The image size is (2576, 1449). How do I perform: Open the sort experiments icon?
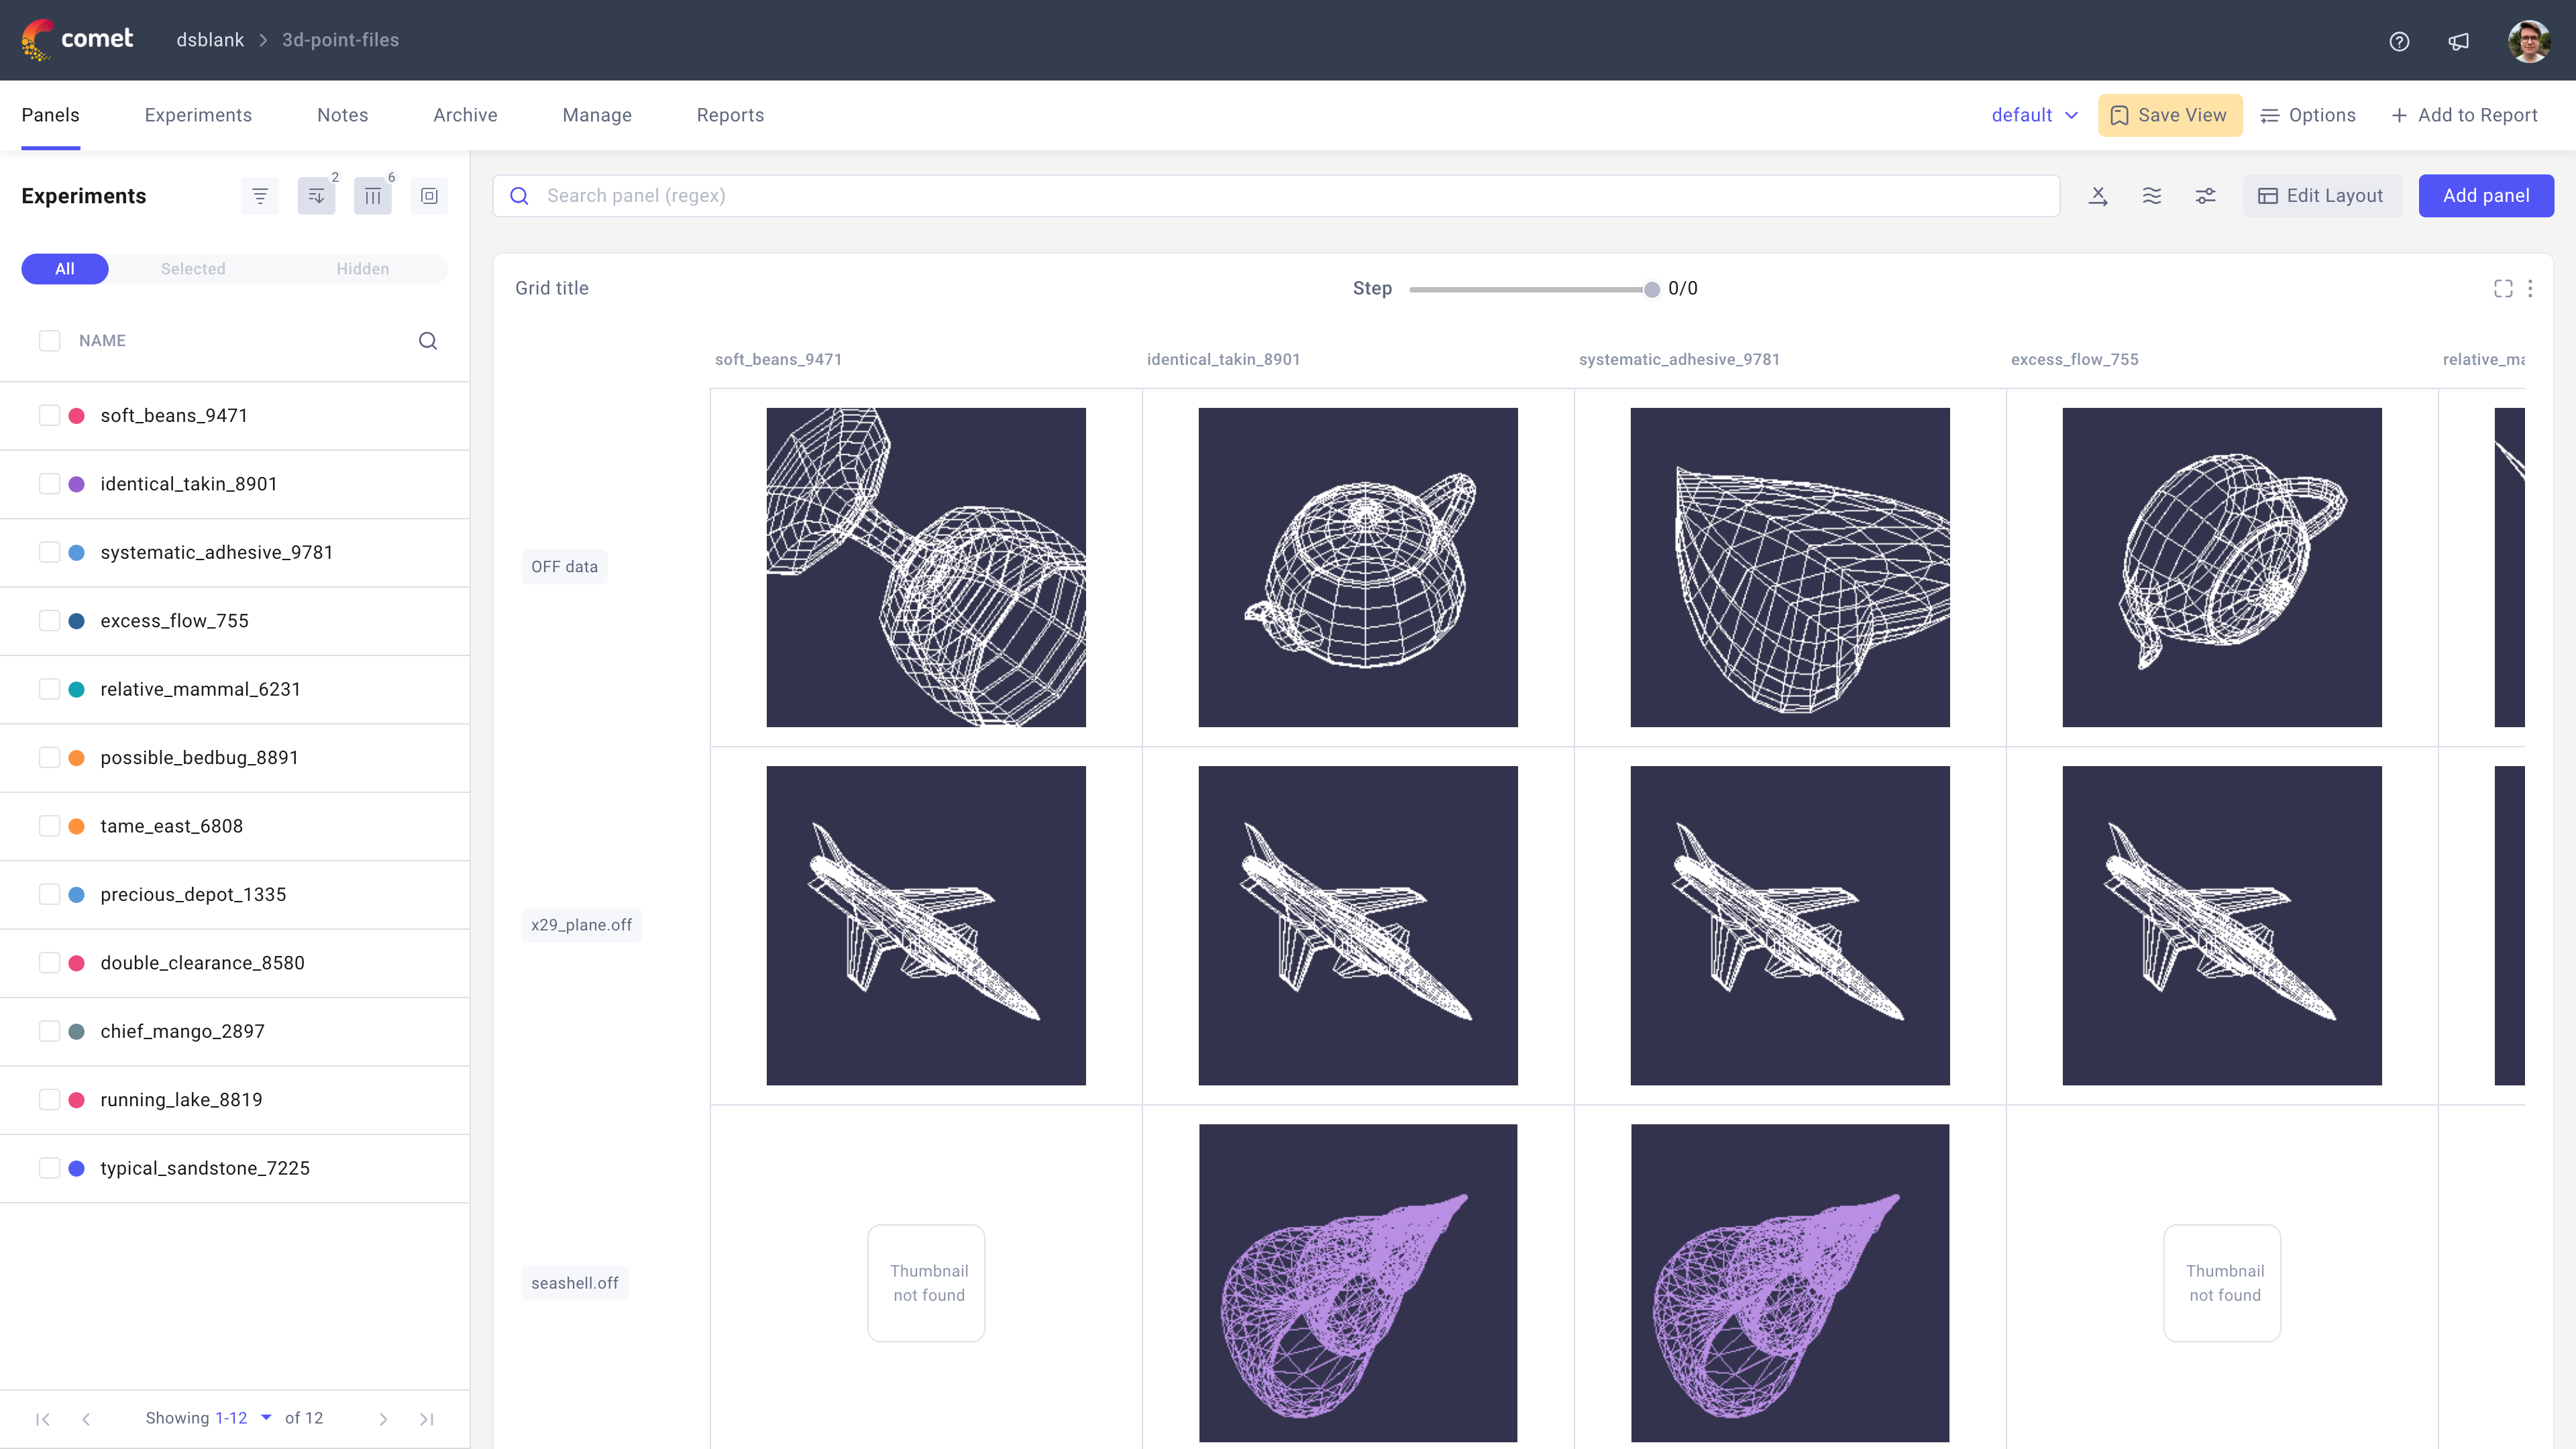316,196
